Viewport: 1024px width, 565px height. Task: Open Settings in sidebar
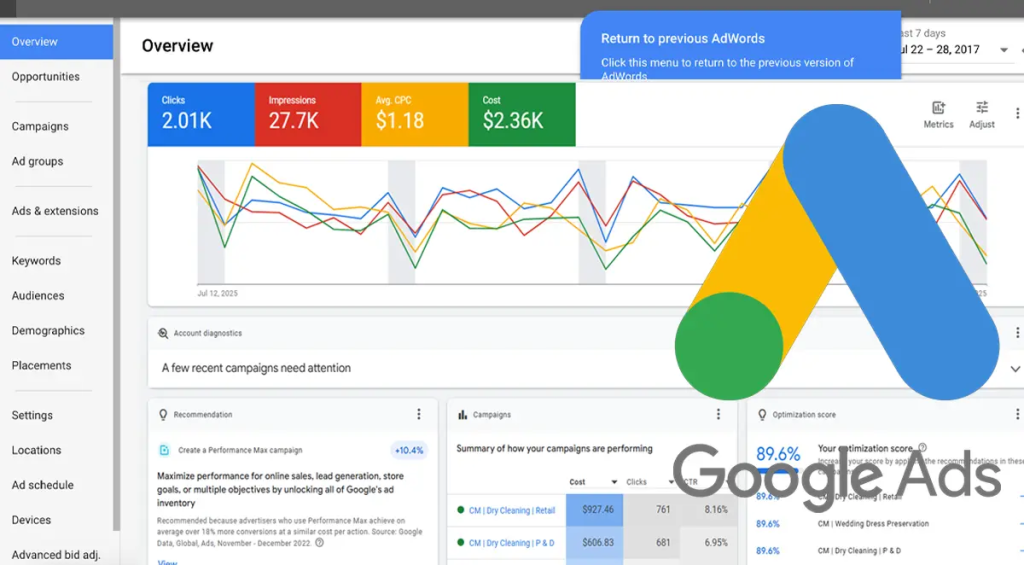(32, 415)
